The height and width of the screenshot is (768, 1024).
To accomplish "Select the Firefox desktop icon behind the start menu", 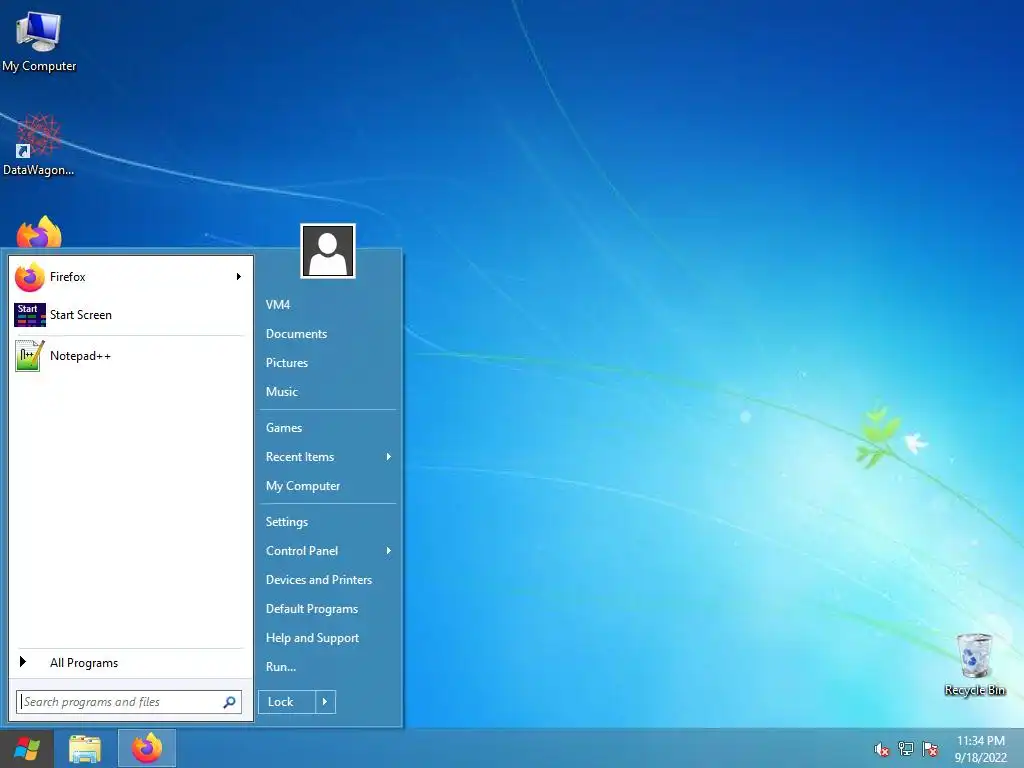I will (x=39, y=232).
